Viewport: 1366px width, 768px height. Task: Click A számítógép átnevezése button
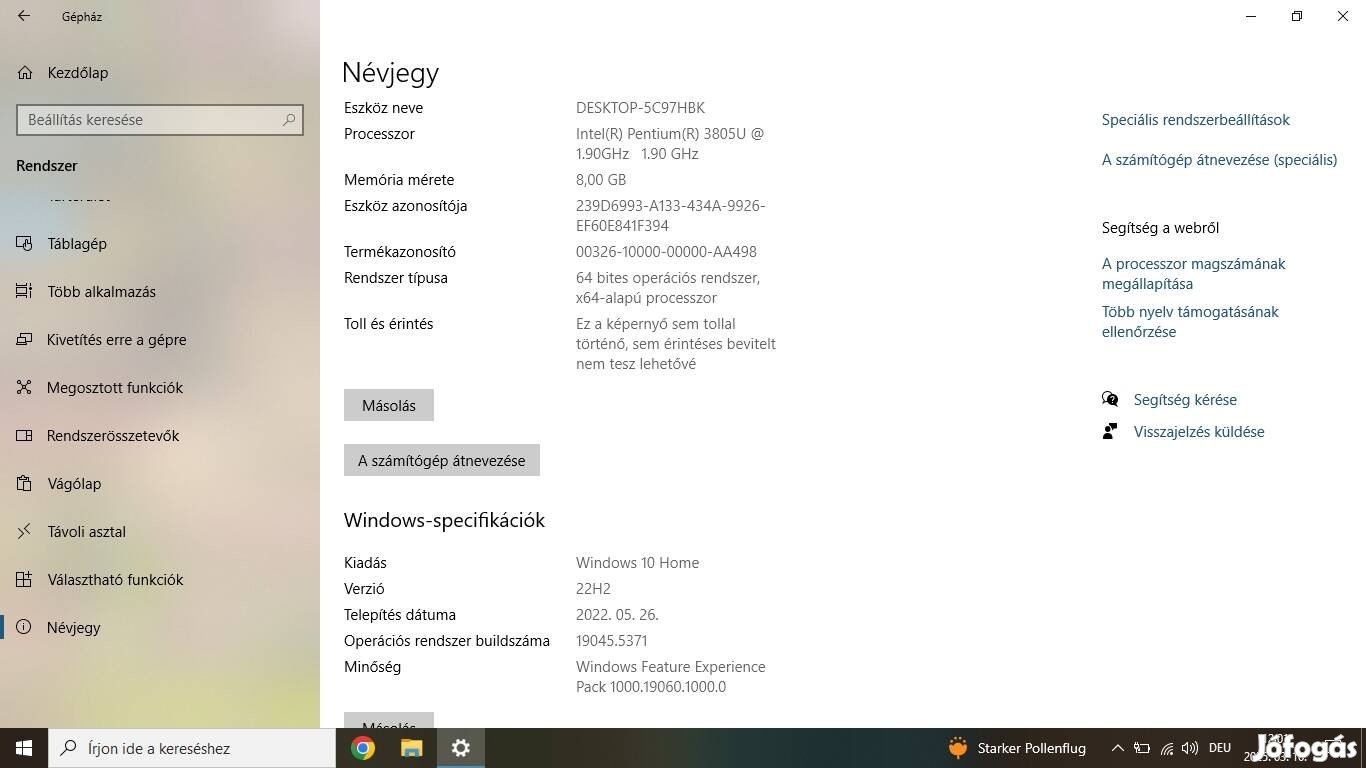[x=442, y=460]
